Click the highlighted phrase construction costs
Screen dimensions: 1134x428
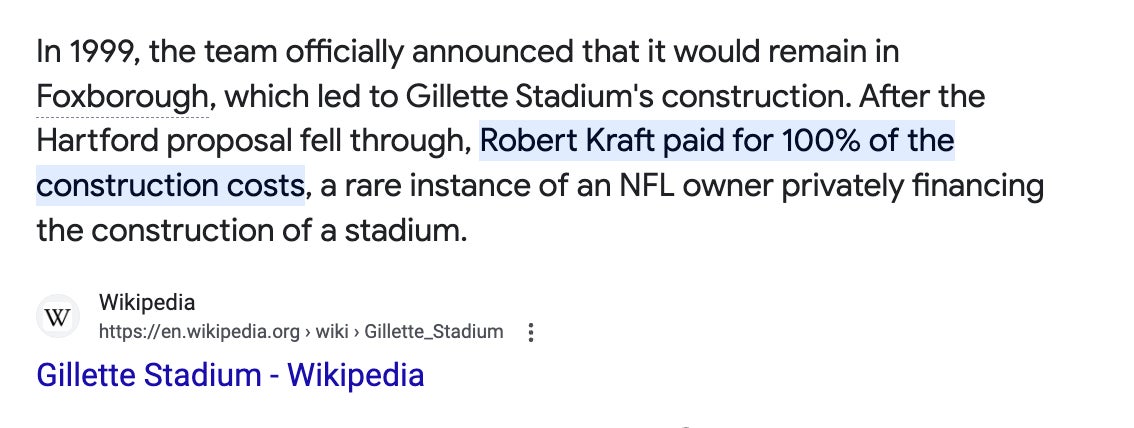click(x=170, y=186)
